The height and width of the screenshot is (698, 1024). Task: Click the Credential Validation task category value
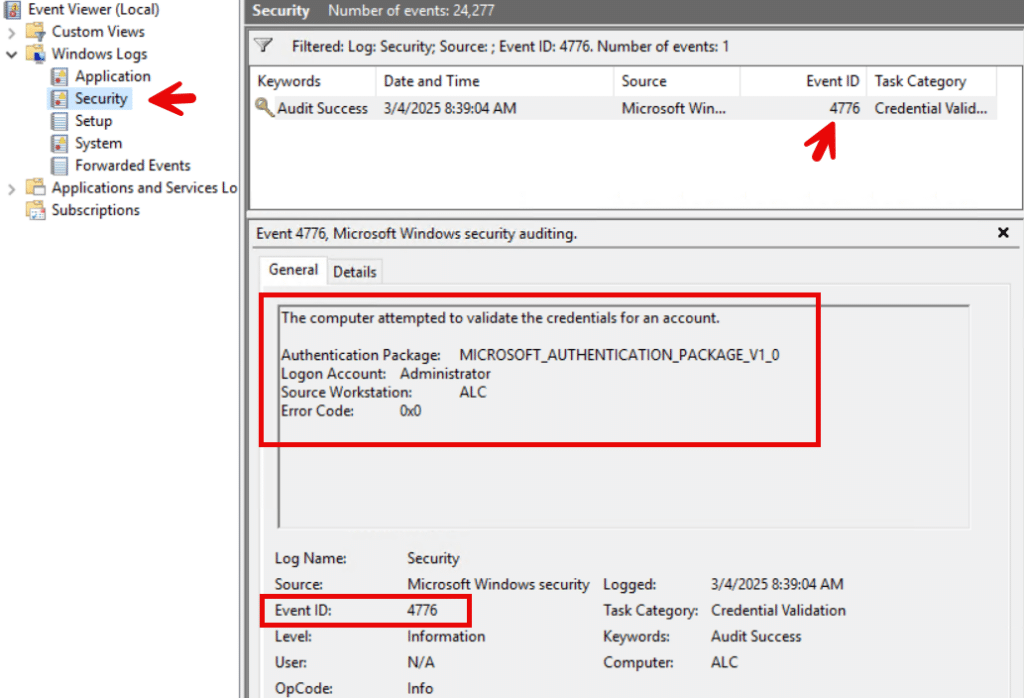[778, 610]
